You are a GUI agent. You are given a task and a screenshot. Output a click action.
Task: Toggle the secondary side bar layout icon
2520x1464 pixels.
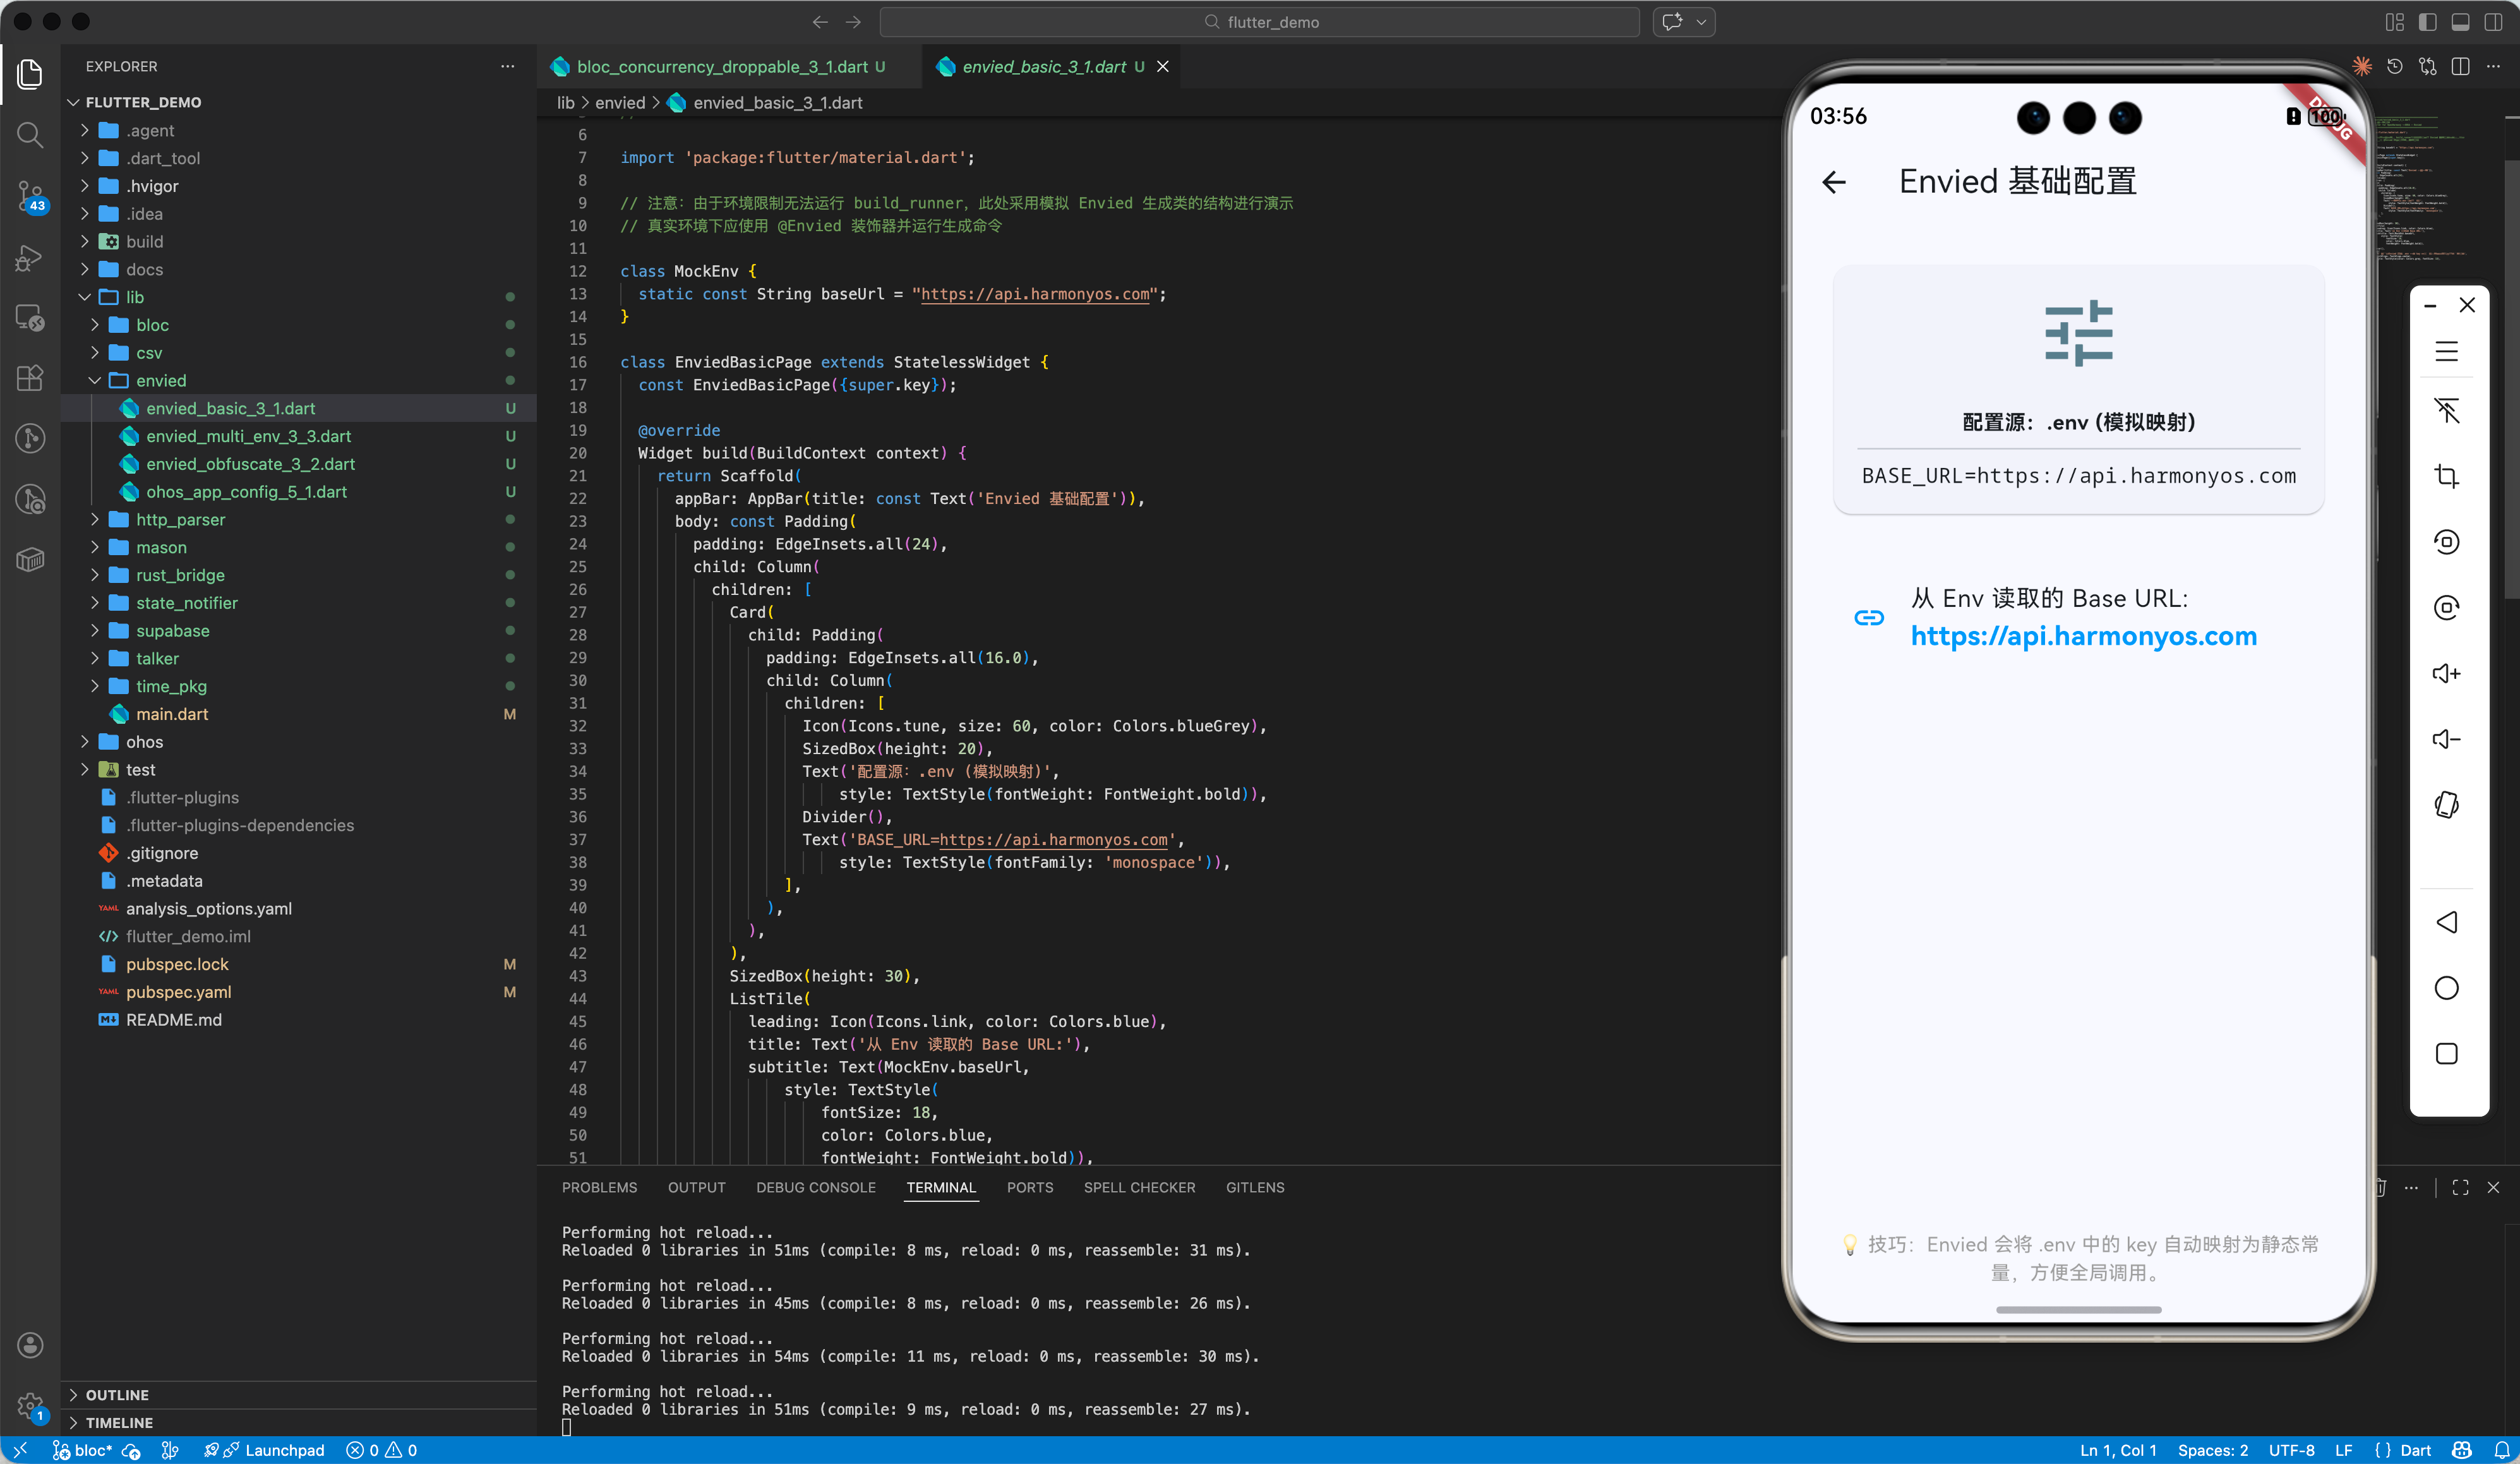point(2493,22)
